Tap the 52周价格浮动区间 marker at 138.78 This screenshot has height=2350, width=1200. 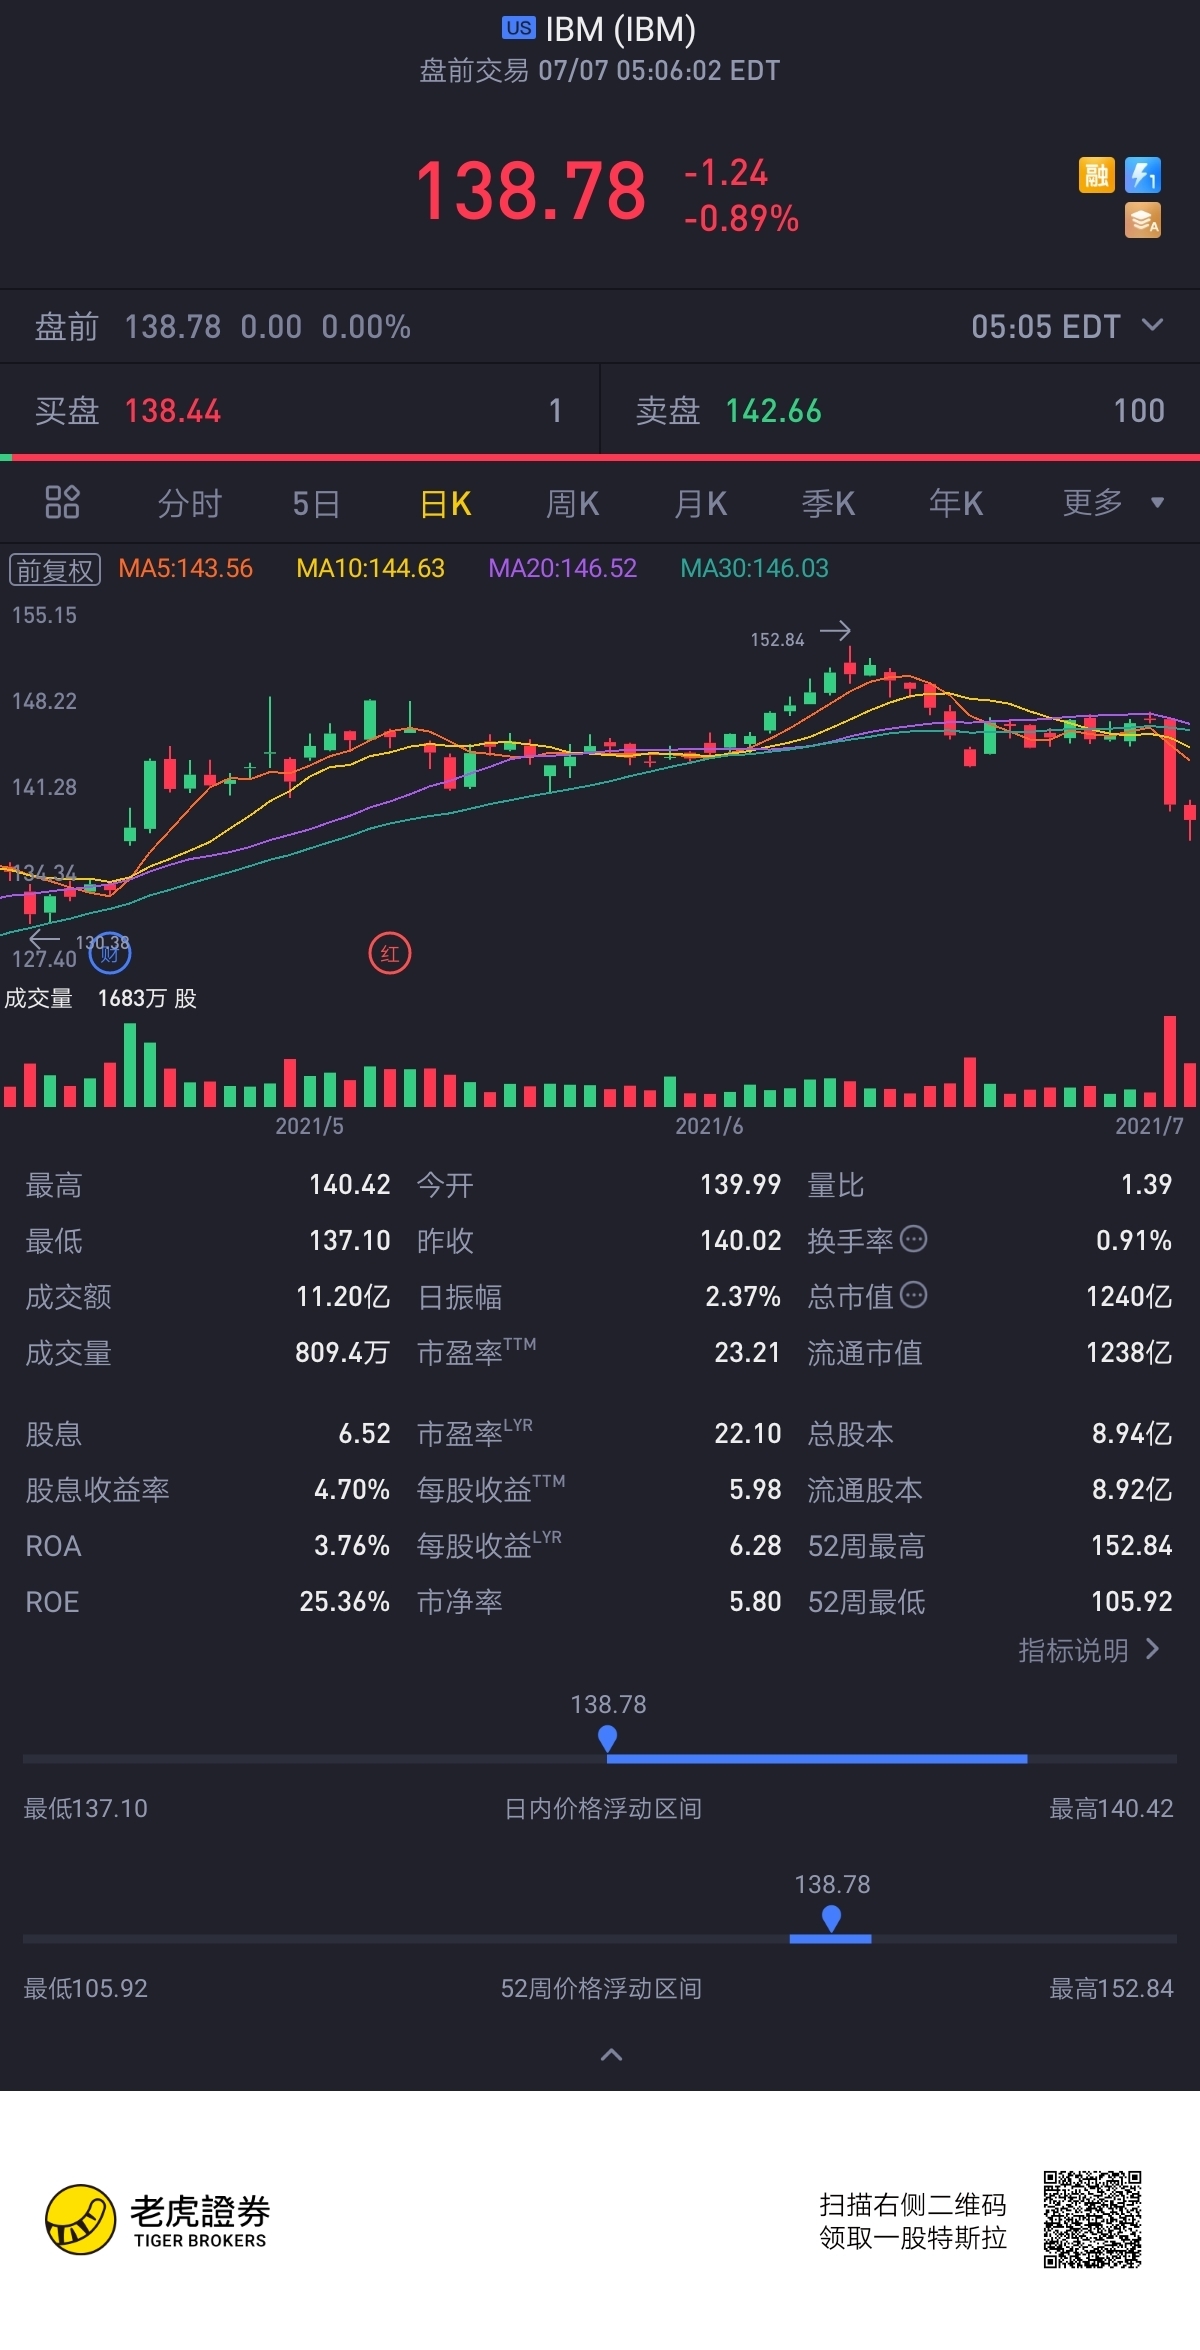coord(831,1918)
